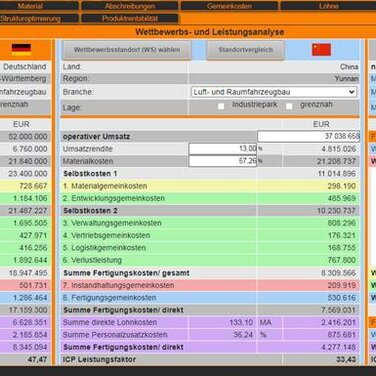Viewport: 376px width, 376px height.
Task: Open the Abschreibungen tab
Action: tap(130, 6)
